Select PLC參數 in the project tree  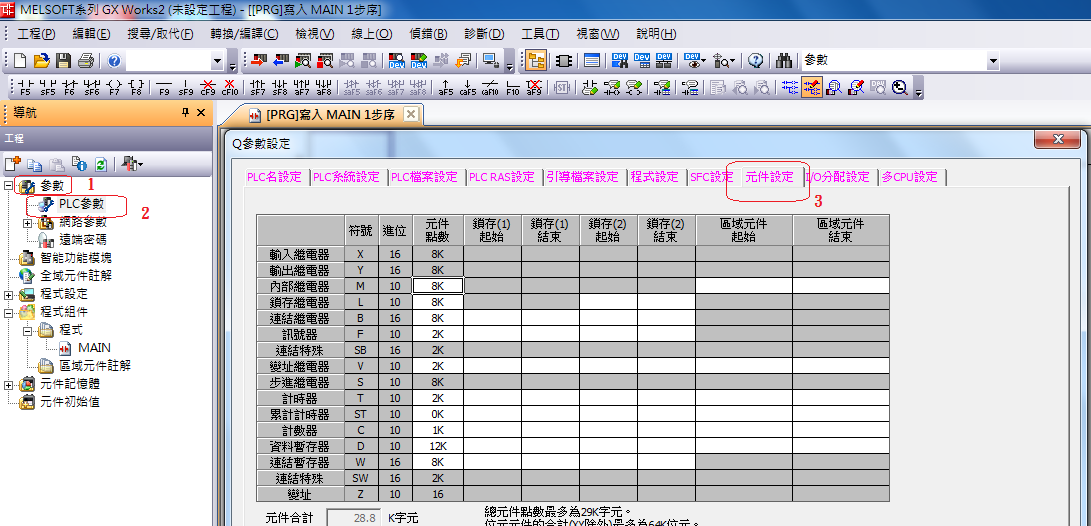click(80, 204)
